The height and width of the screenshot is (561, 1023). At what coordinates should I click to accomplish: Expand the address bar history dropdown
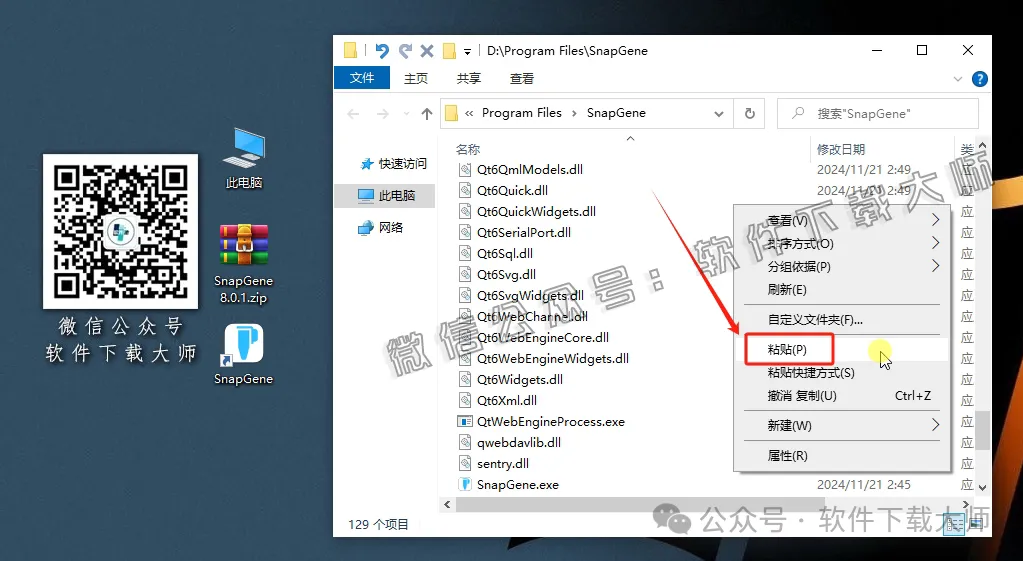[x=718, y=114]
